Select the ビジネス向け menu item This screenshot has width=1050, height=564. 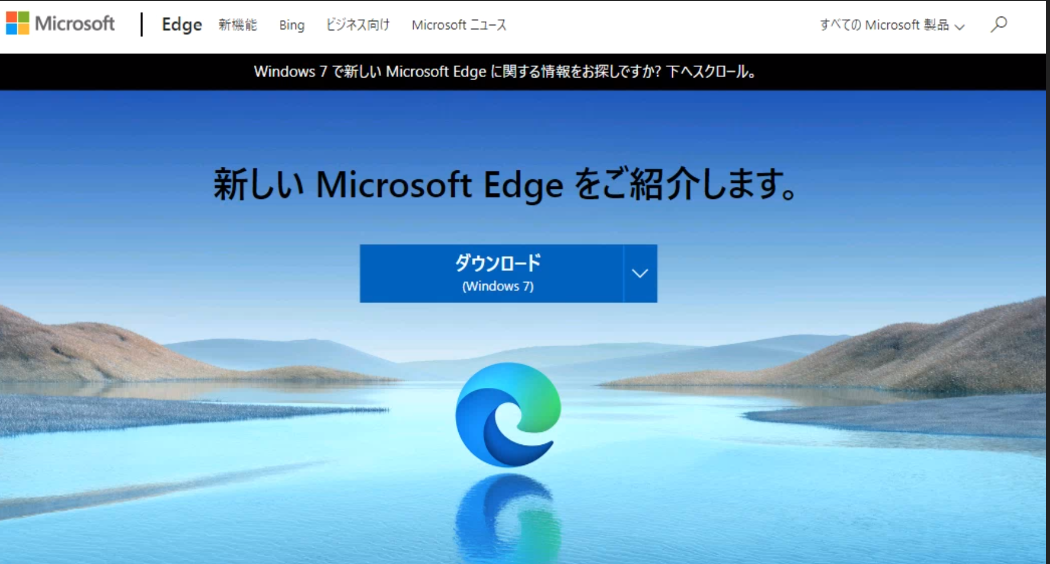point(358,25)
